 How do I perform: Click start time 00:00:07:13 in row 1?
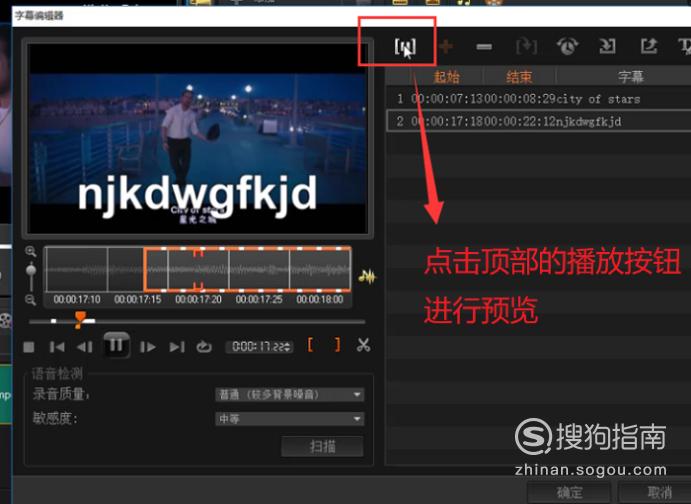(x=447, y=99)
